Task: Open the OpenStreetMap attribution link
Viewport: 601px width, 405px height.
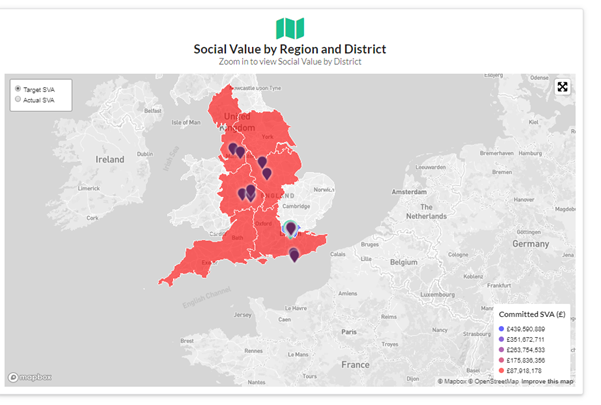Action: point(504,381)
